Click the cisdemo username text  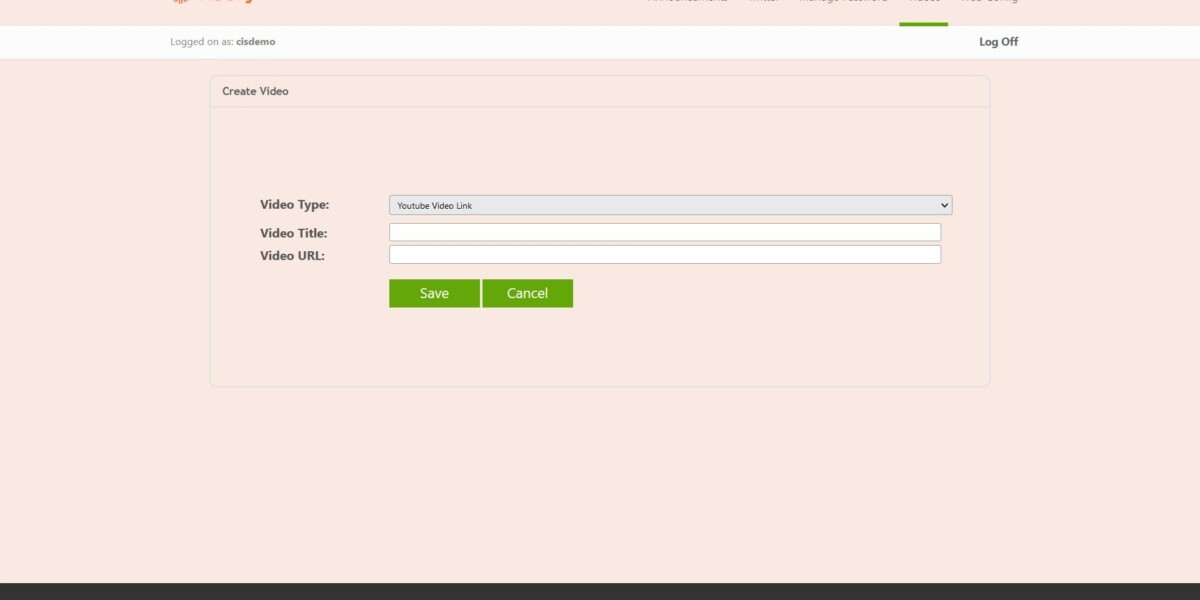256,42
